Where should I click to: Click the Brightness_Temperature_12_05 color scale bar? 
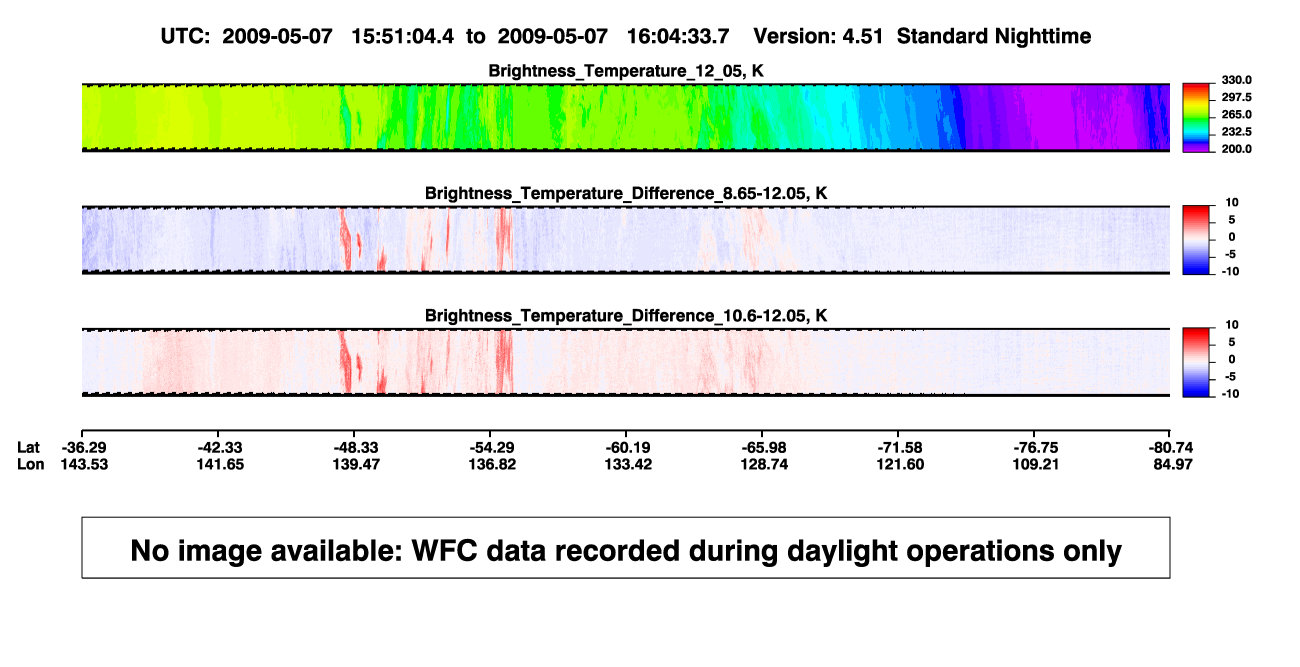pos(1196,118)
